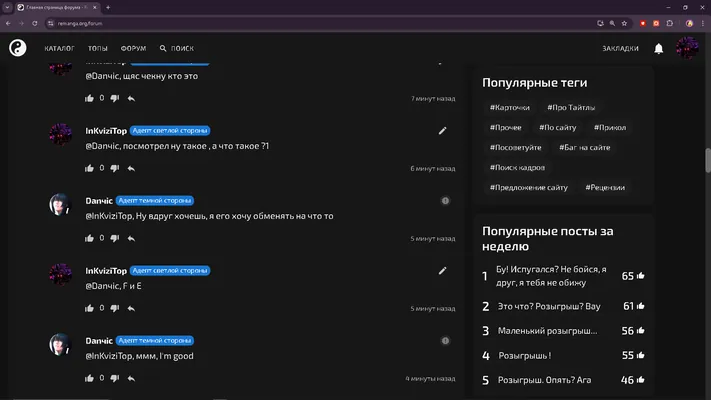This screenshot has width=711, height=400.
Task: Open the Топы menu item
Action: coord(97,48)
